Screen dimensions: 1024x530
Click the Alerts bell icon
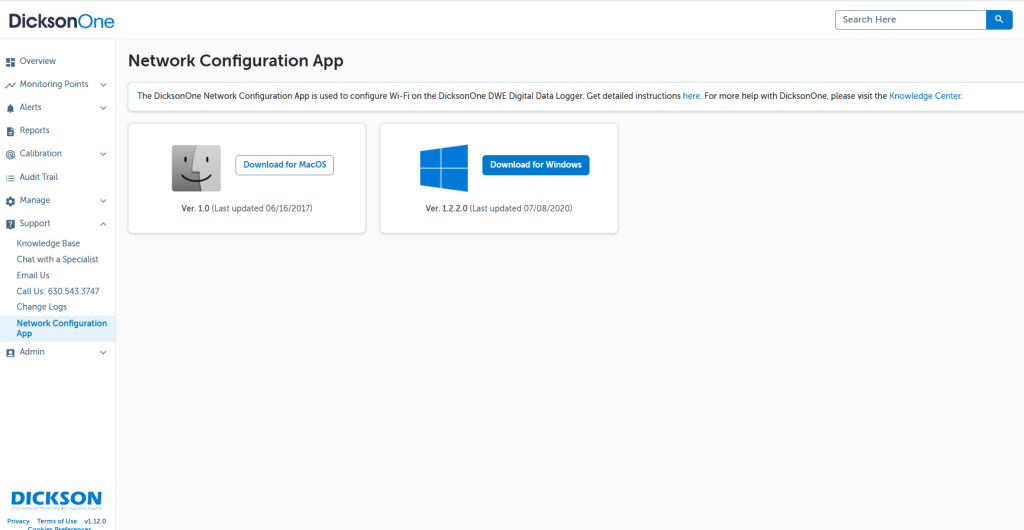(10, 108)
